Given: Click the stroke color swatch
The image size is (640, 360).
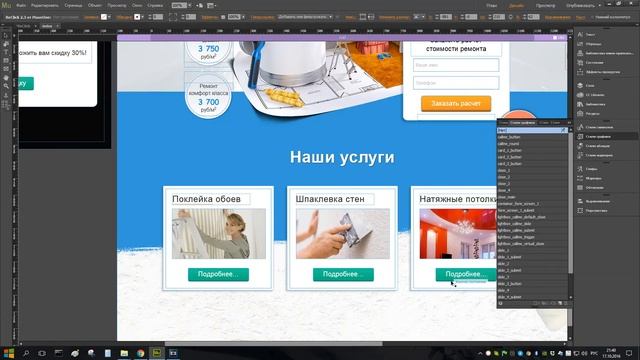Looking at the screenshot, I should (137, 17).
